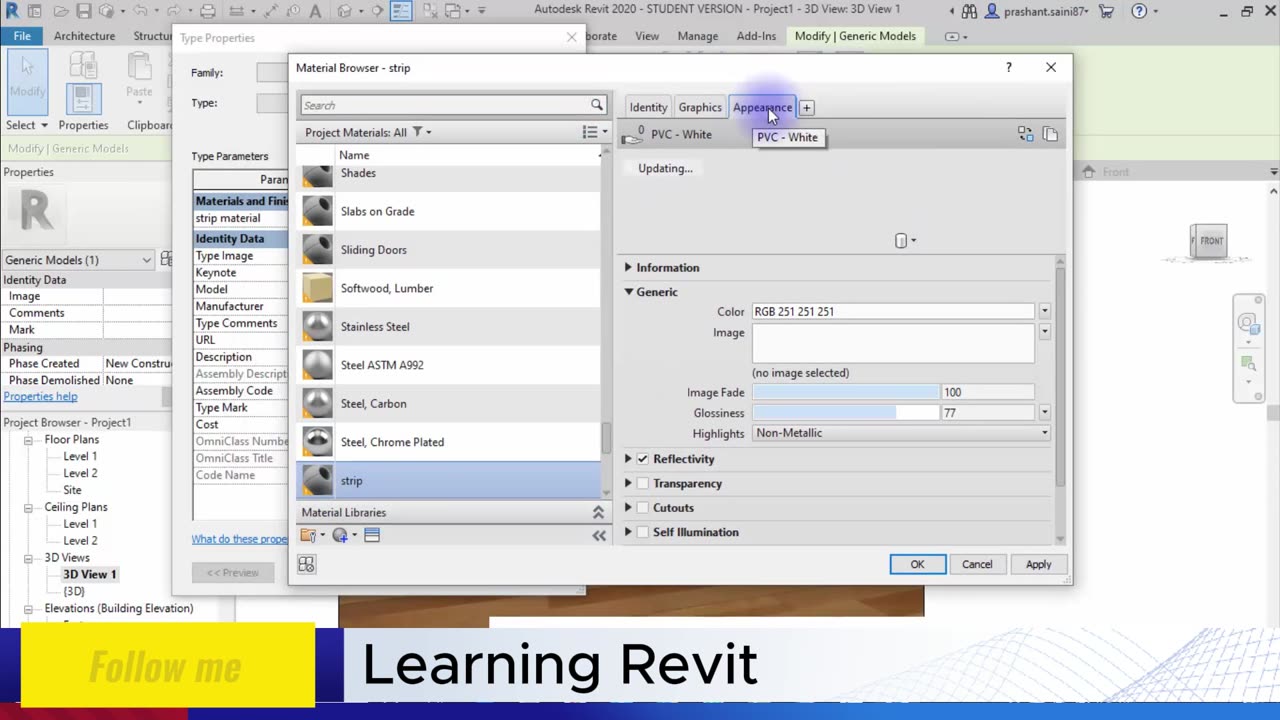Open the Add-Ins ribbon tab

(x=756, y=36)
